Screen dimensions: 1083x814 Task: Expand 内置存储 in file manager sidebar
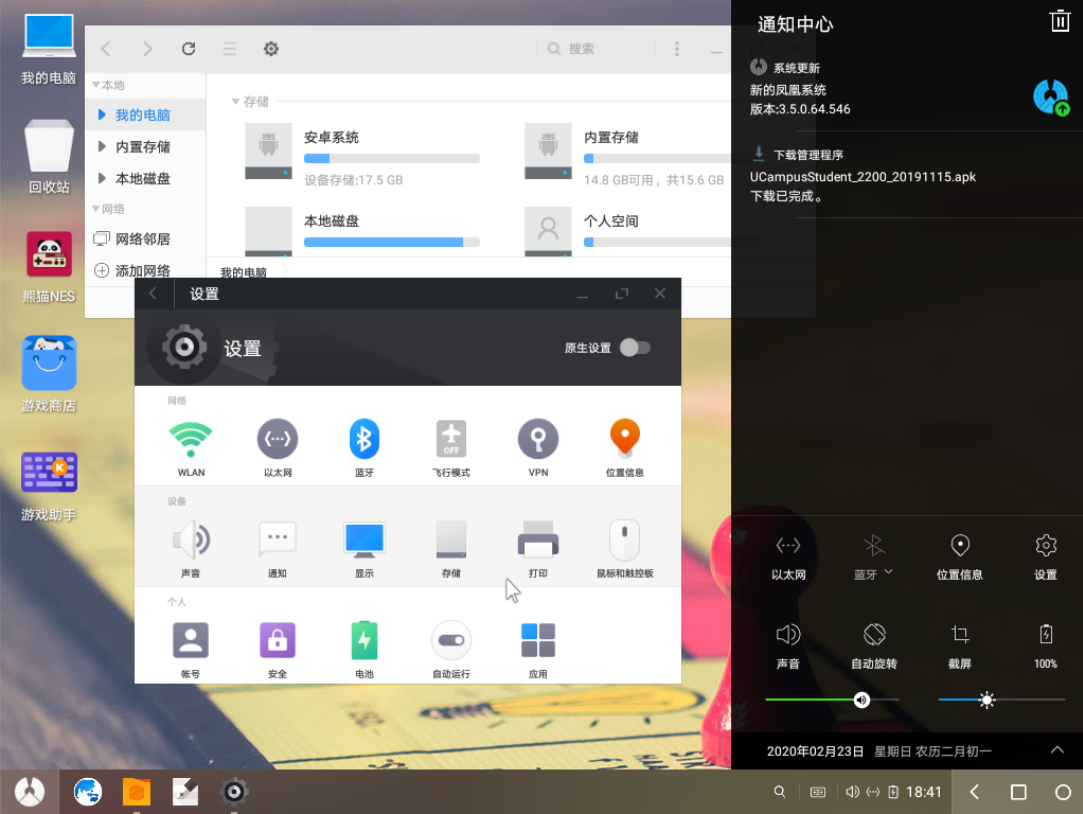tap(102, 146)
